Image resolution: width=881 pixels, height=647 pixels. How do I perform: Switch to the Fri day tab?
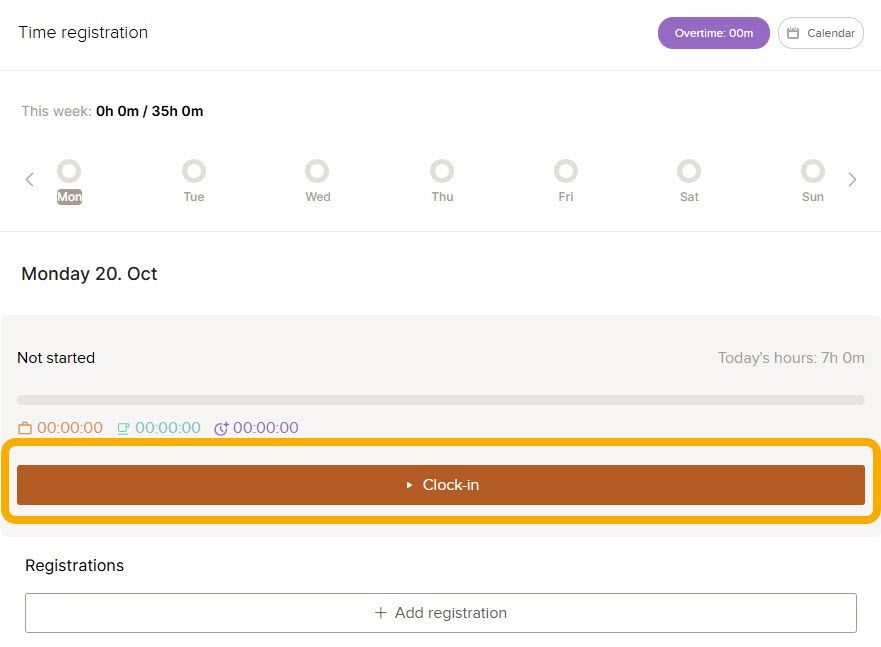[x=566, y=197]
